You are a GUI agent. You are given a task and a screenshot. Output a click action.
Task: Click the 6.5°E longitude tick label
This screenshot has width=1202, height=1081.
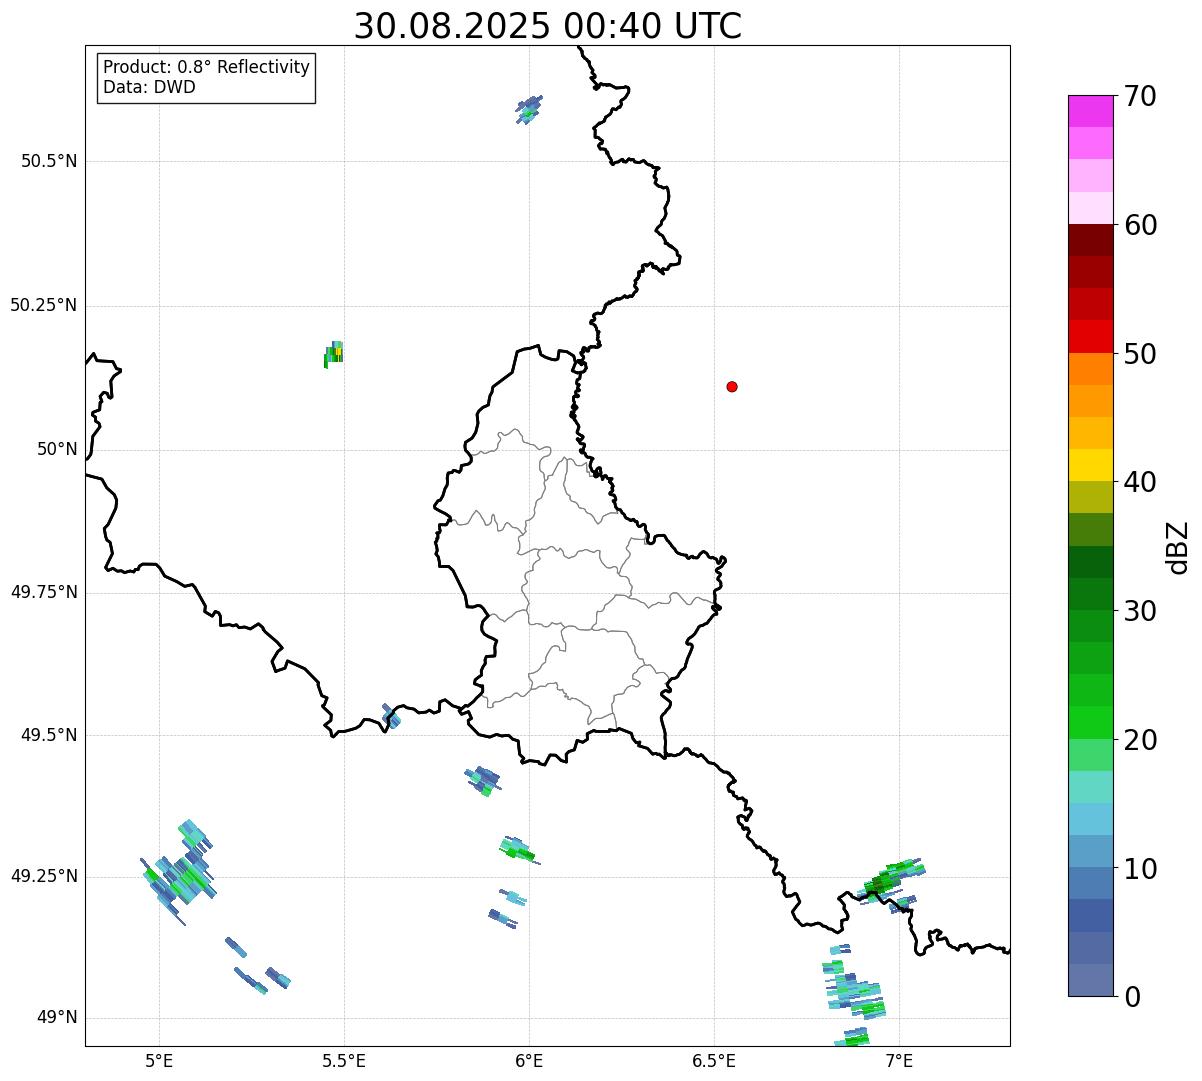[714, 1060]
